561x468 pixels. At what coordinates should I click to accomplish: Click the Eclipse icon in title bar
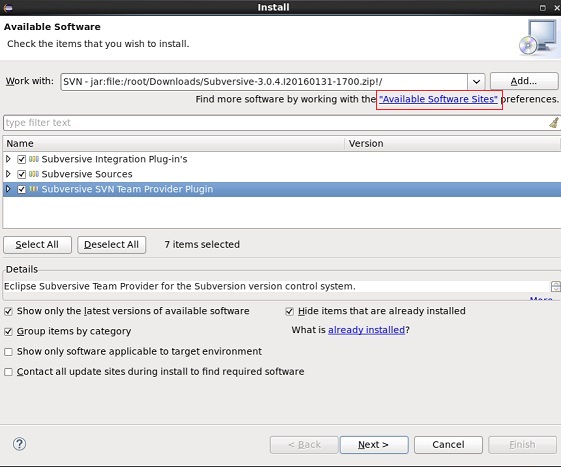click(x=8, y=8)
